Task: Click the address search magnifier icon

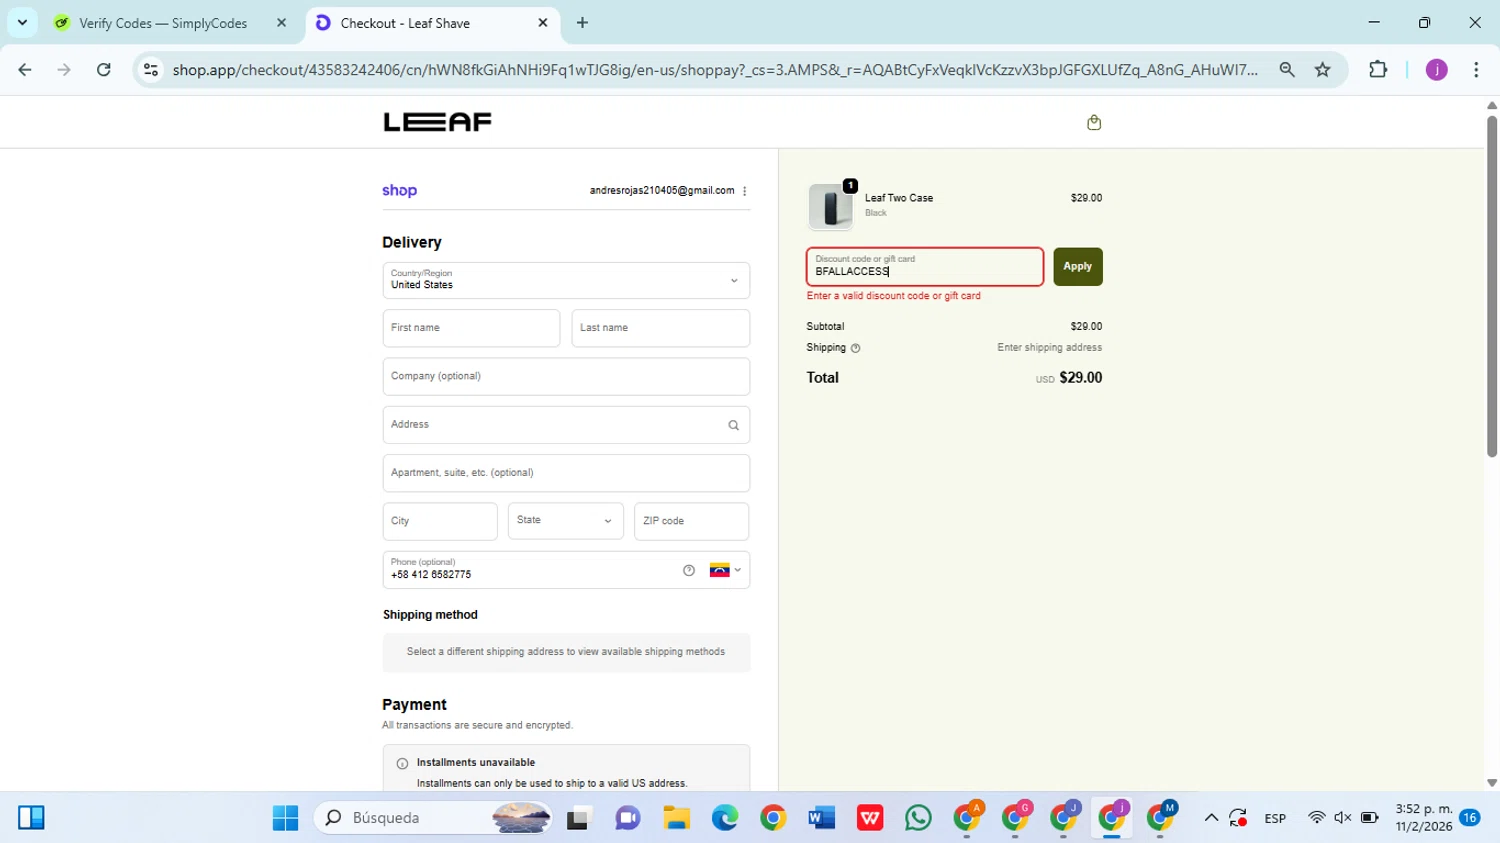Action: click(x=734, y=425)
